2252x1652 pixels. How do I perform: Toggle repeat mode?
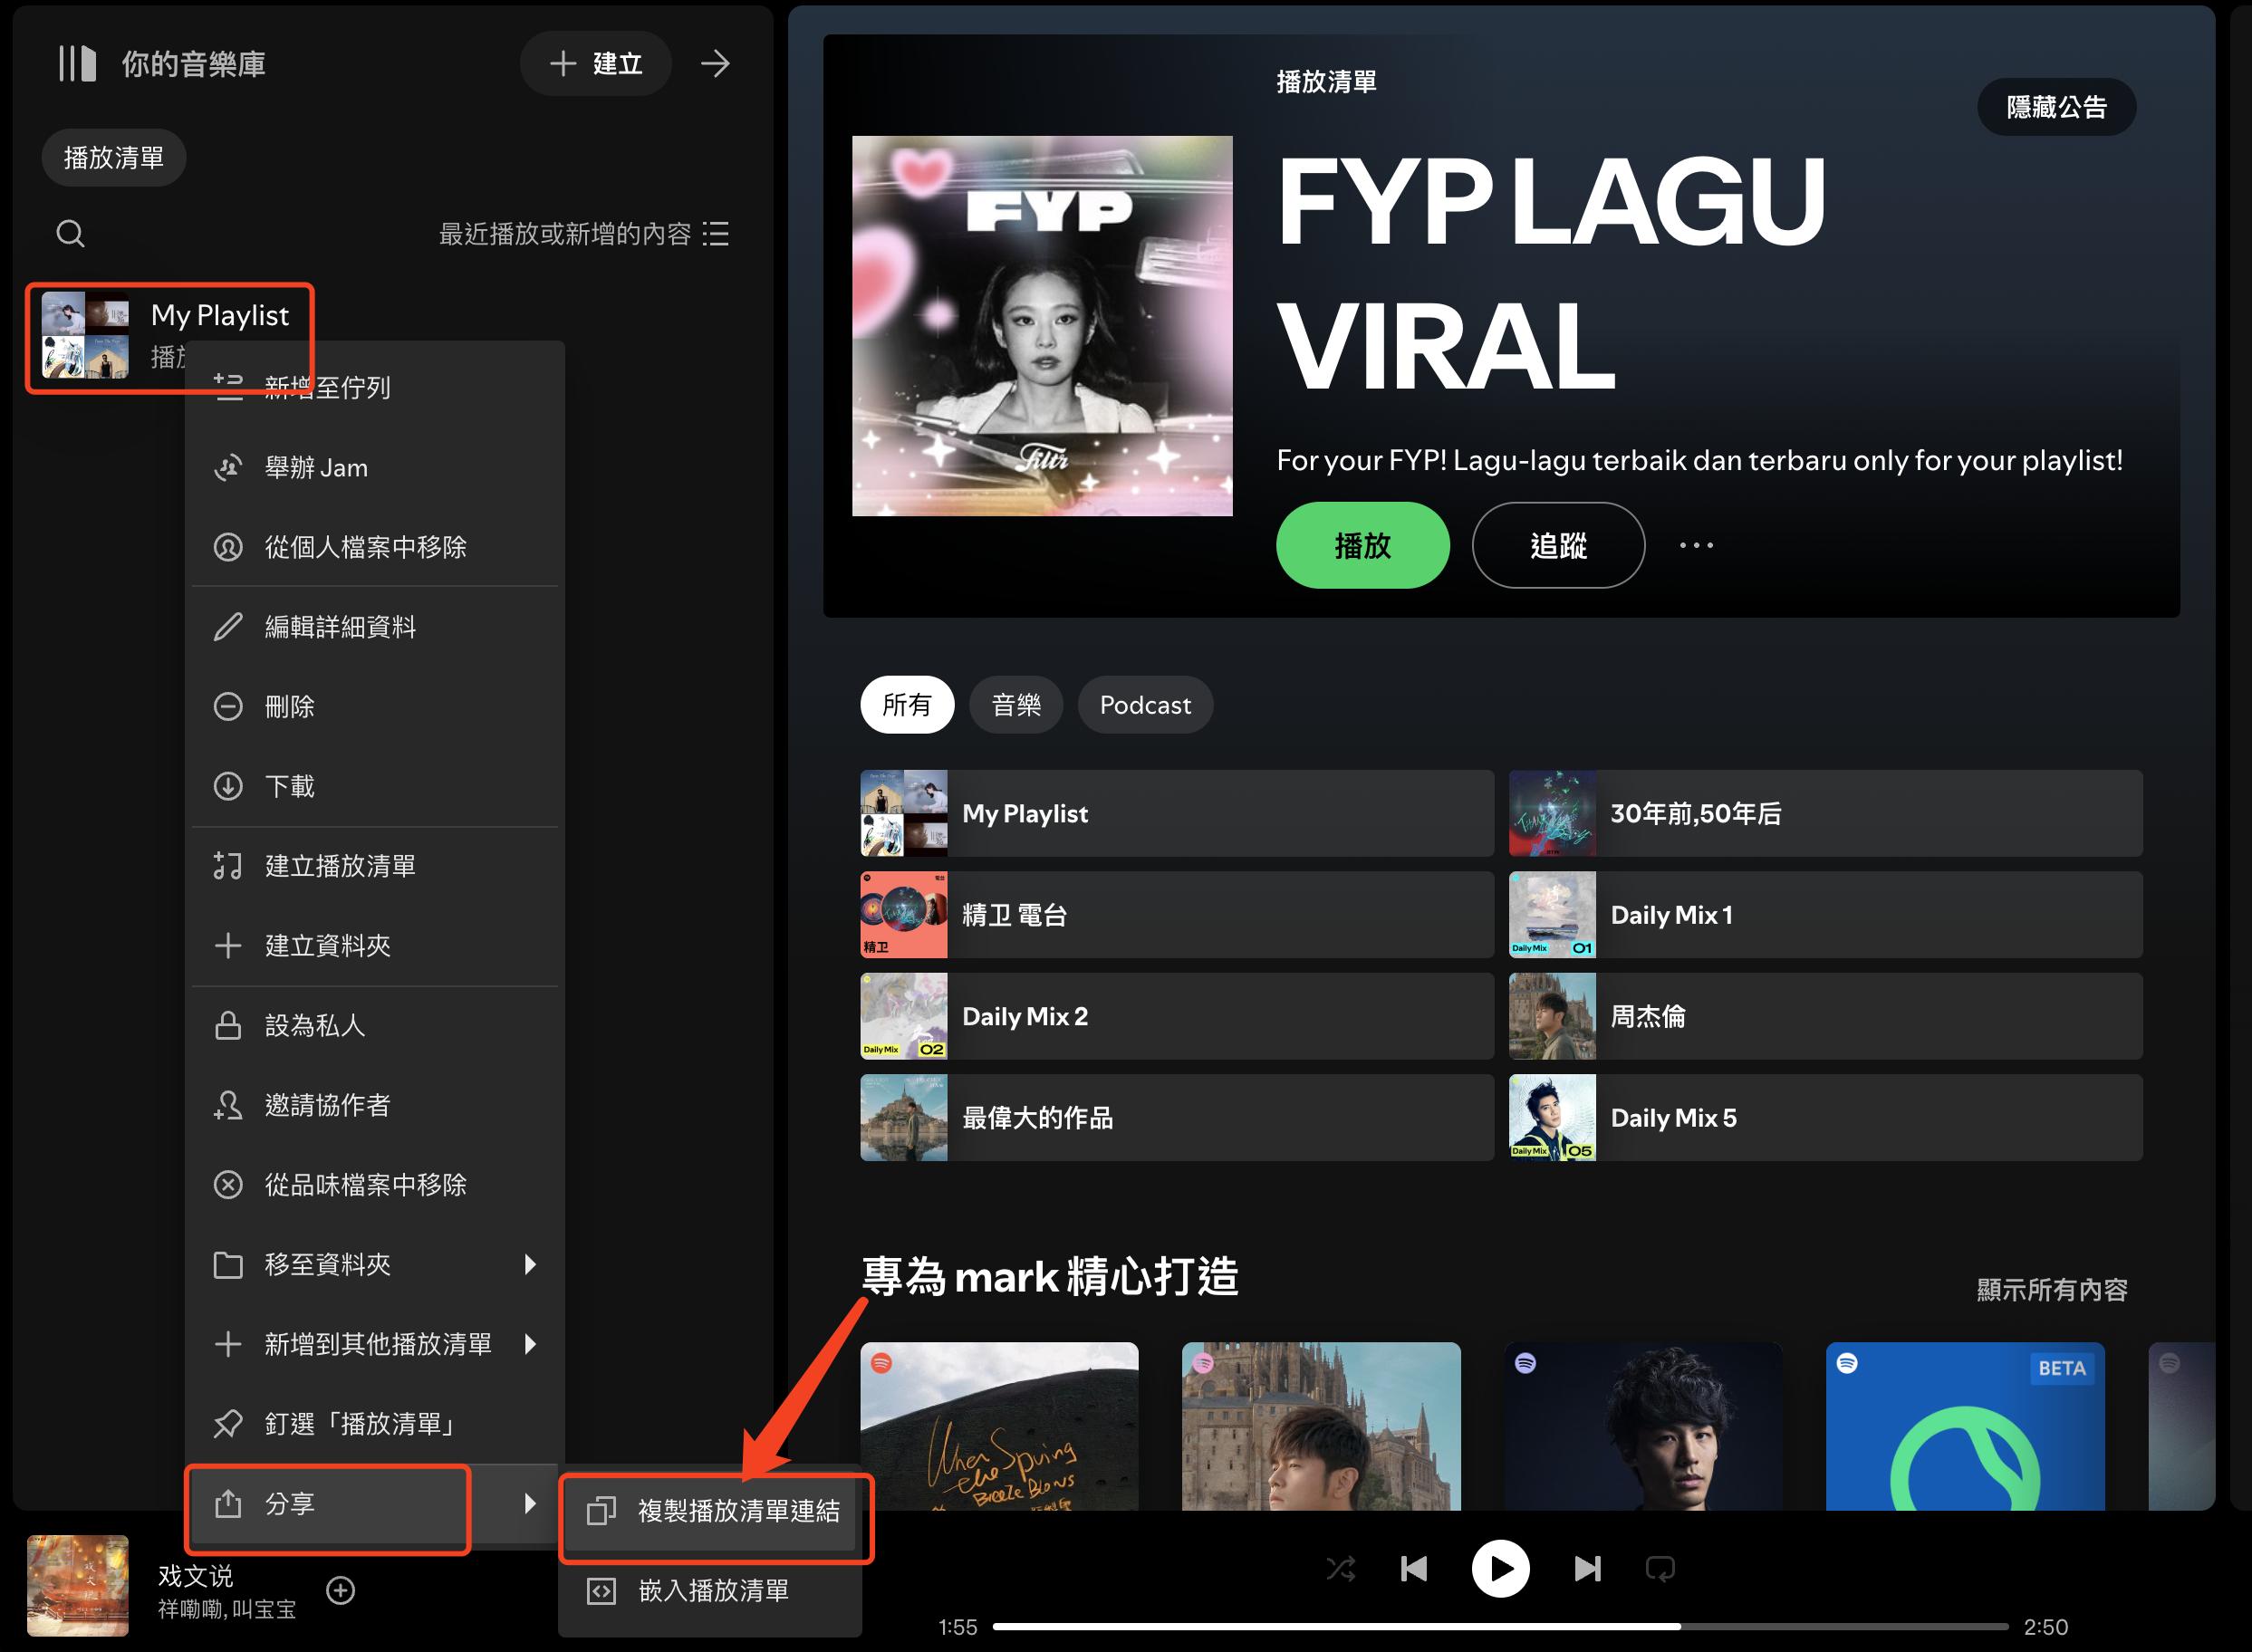pos(1660,1569)
